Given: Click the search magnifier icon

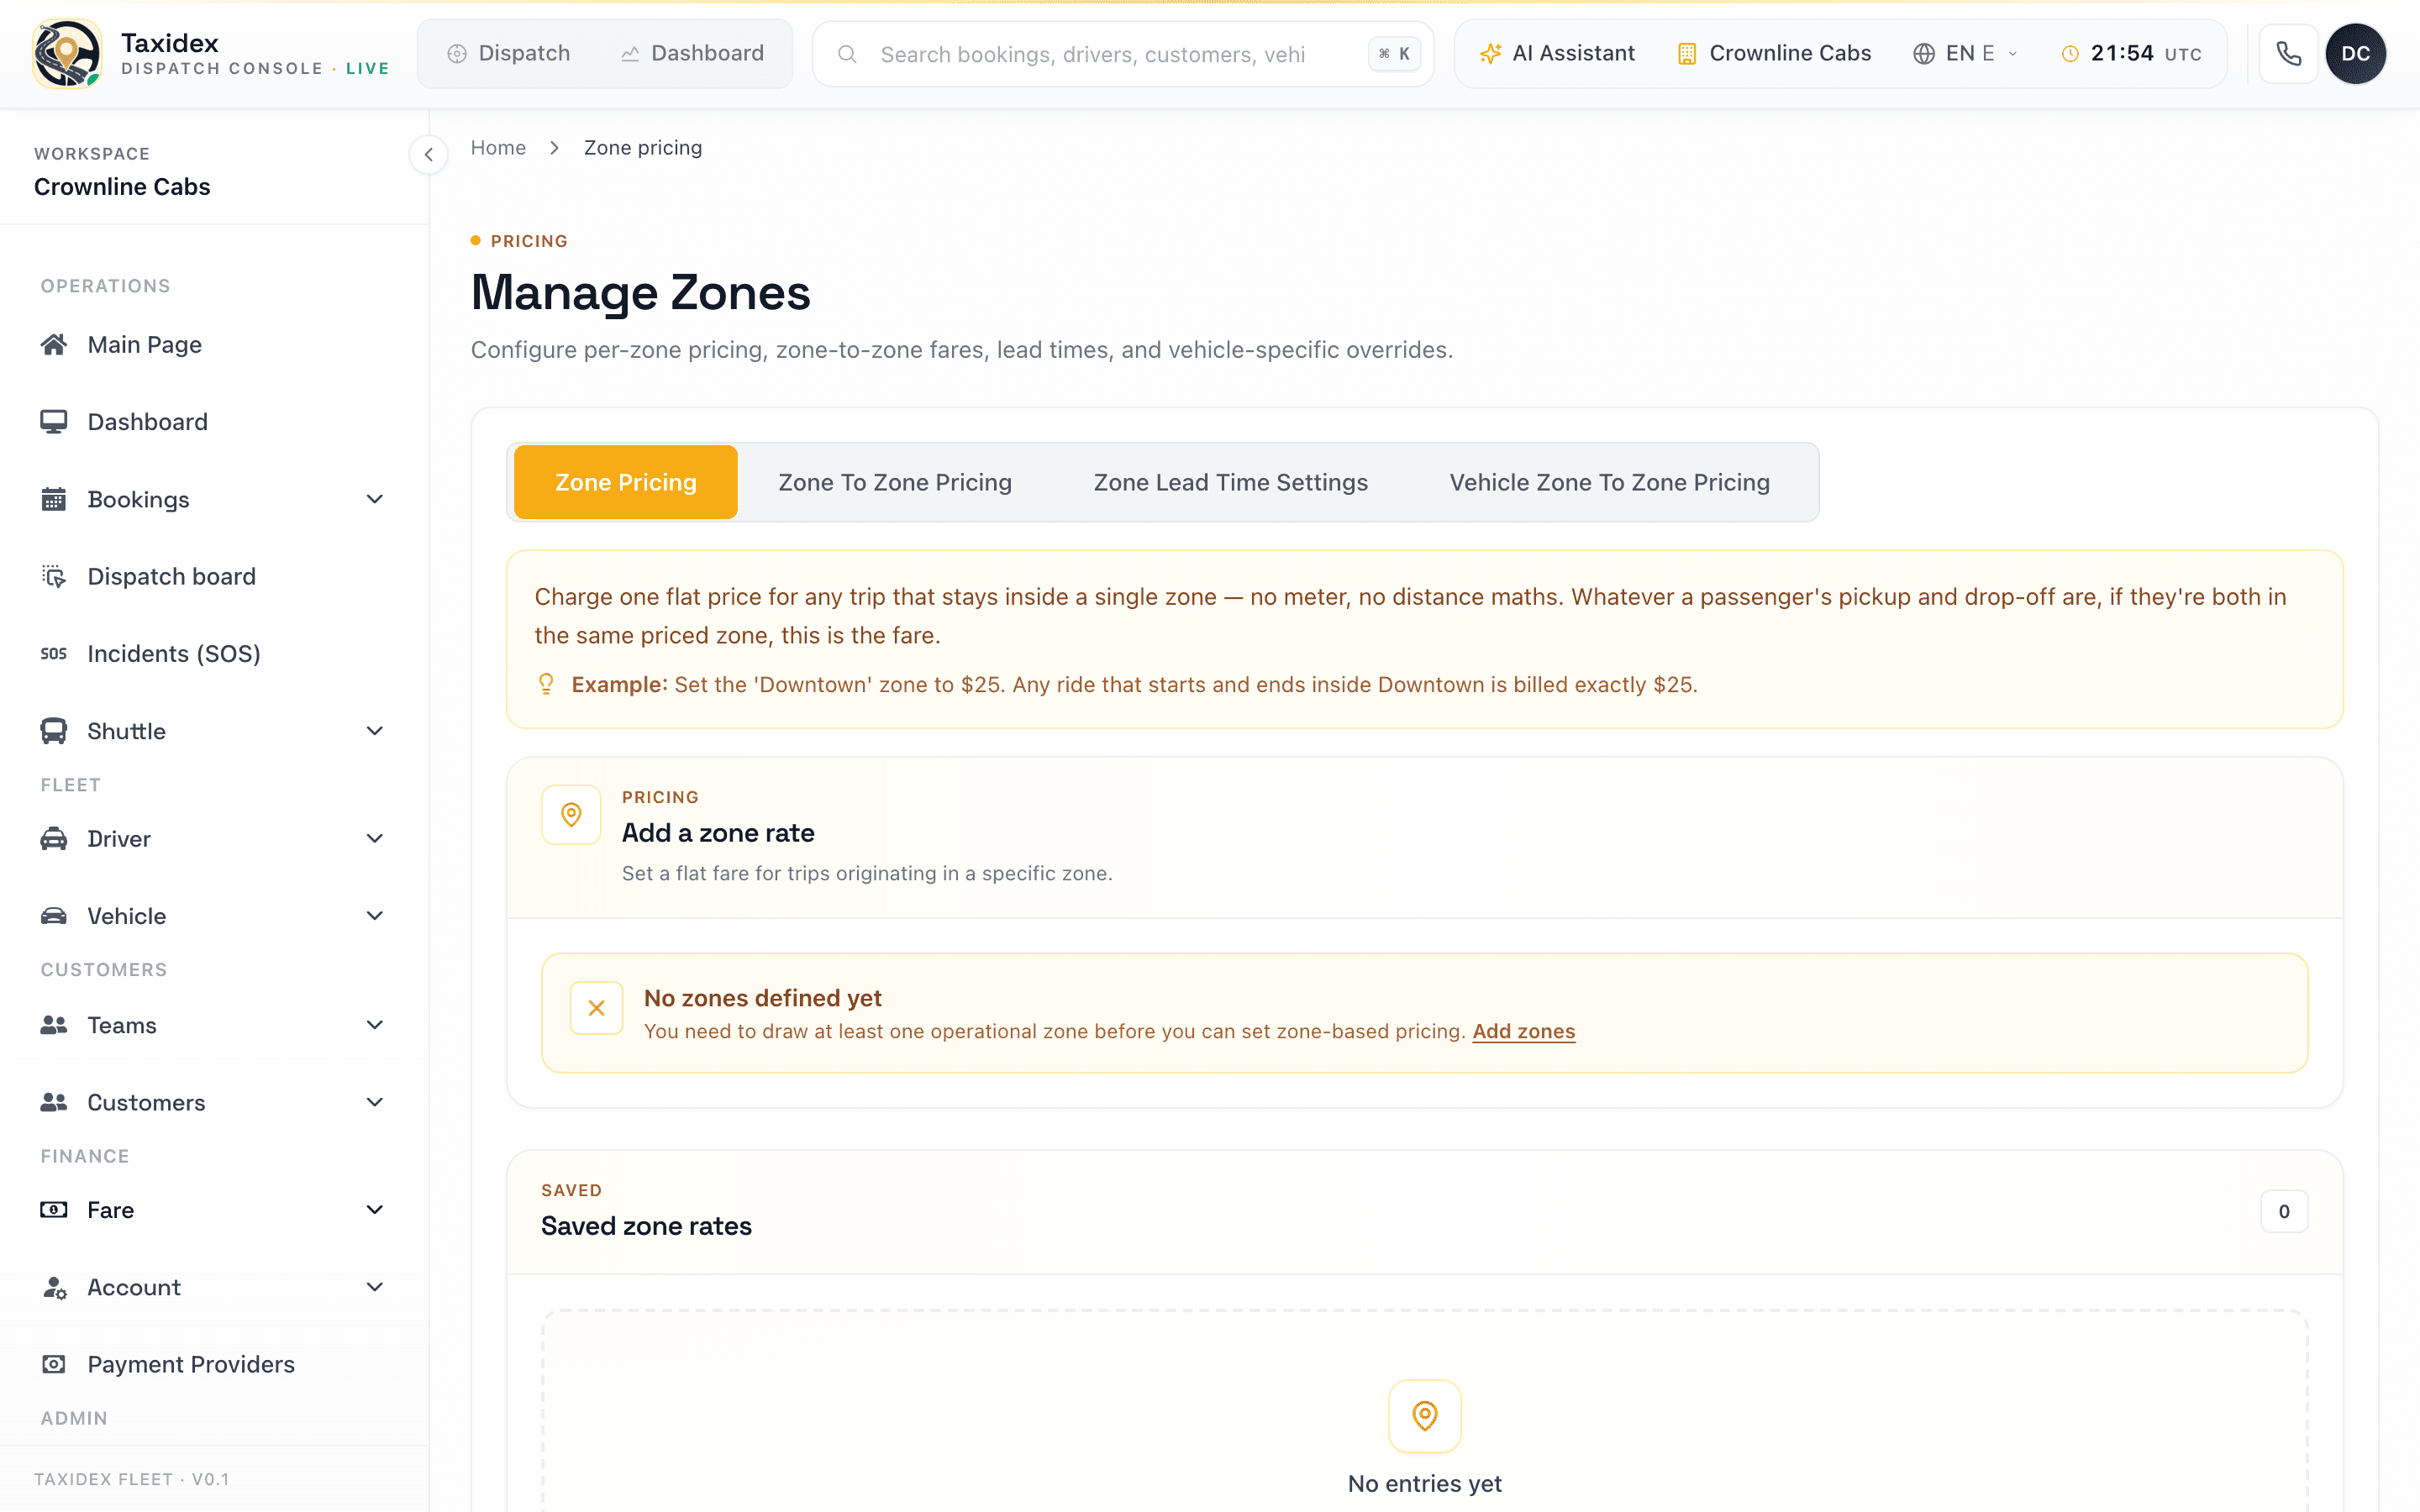Looking at the screenshot, I should (x=847, y=54).
